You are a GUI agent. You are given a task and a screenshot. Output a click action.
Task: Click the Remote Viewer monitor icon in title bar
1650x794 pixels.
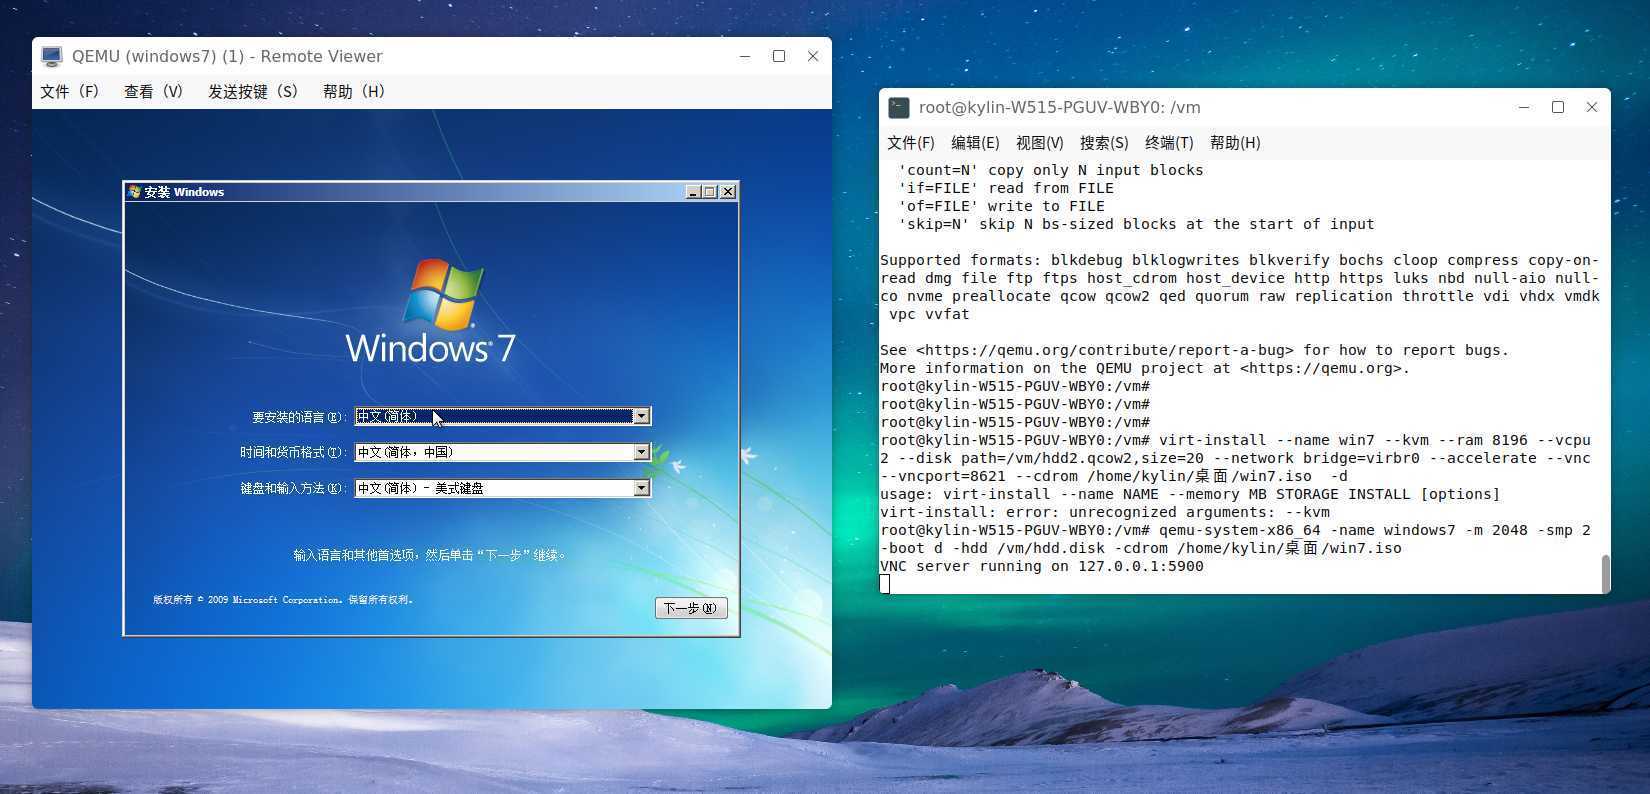[52, 56]
